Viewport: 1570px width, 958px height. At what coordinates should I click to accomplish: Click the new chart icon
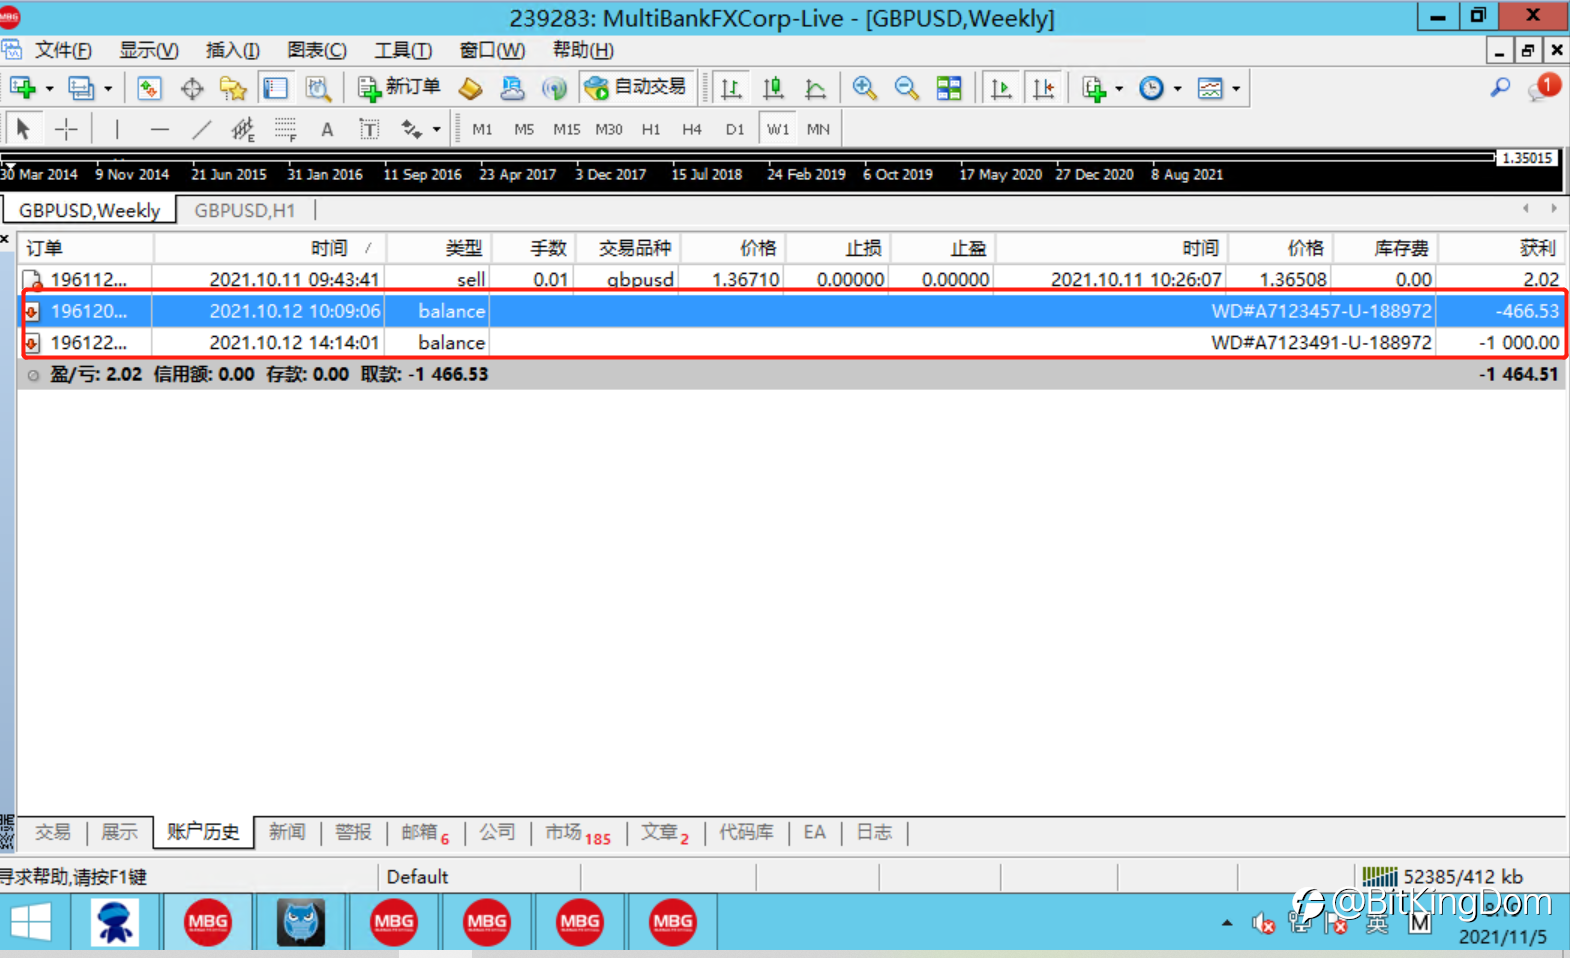pyautogui.click(x=22, y=88)
